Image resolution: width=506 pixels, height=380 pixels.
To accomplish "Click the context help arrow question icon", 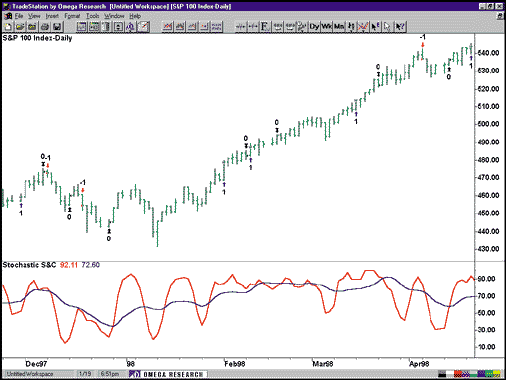I will (x=400, y=27).
